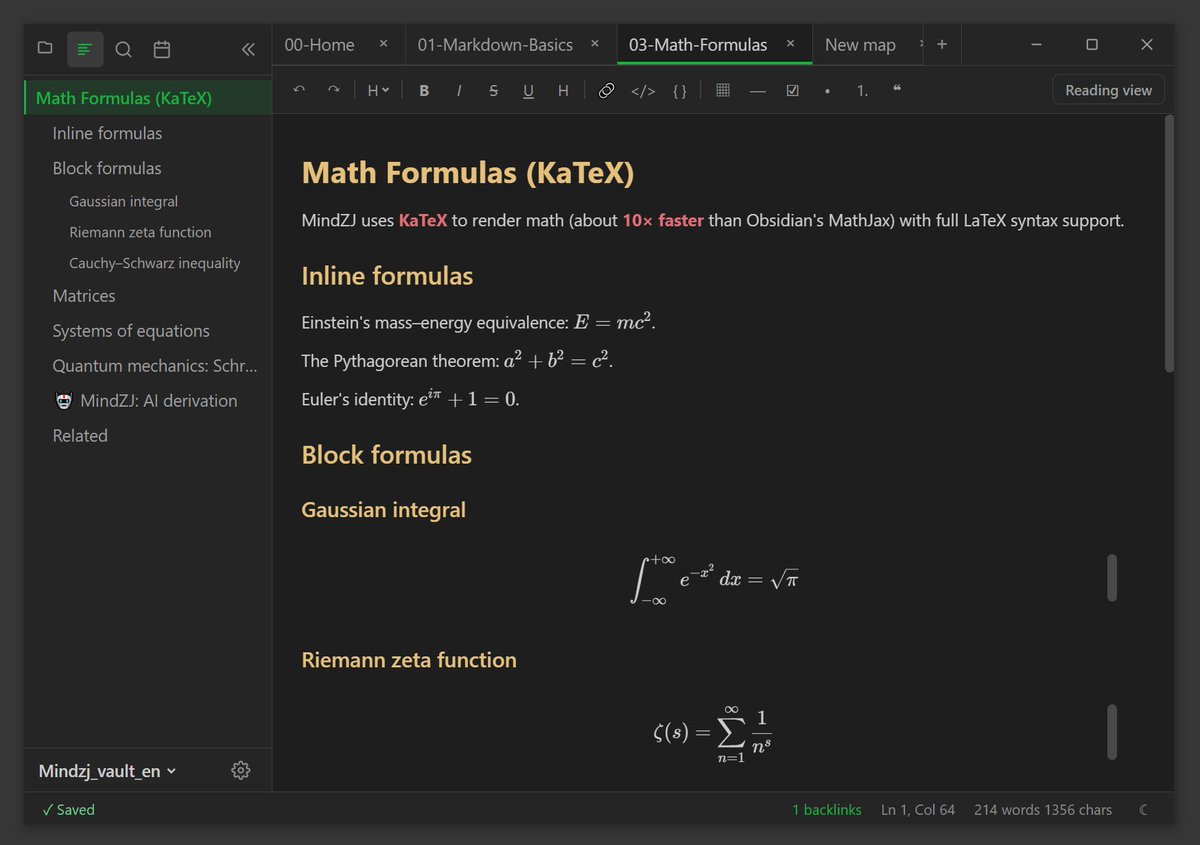The image size is (1200, 845).
Task: Click the Riemann zeta function editor heading
Action: tap(409, 660)
